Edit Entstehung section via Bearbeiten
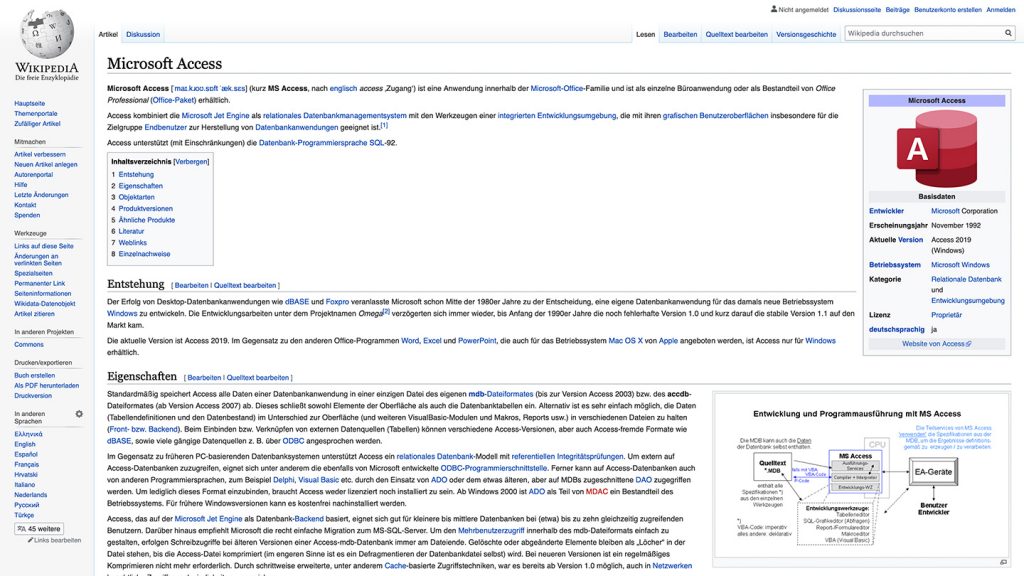This screenshot has height=576, width=1024. [x=191, y=285]
